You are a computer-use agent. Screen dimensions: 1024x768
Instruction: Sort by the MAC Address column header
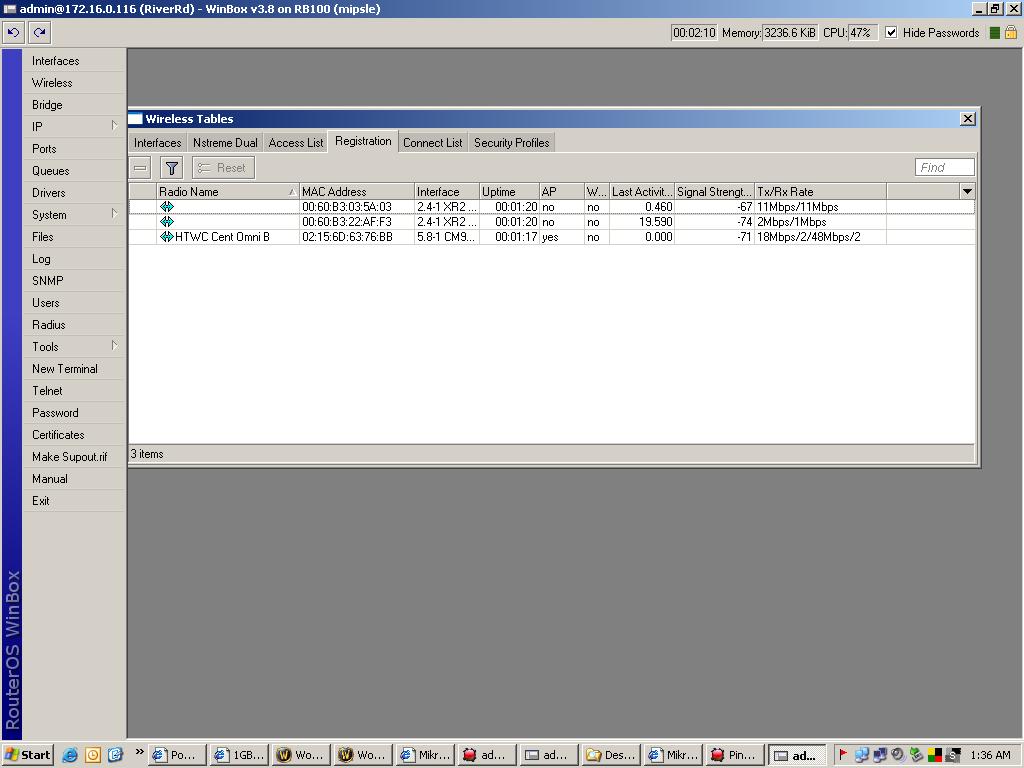(x=357, y=192)
